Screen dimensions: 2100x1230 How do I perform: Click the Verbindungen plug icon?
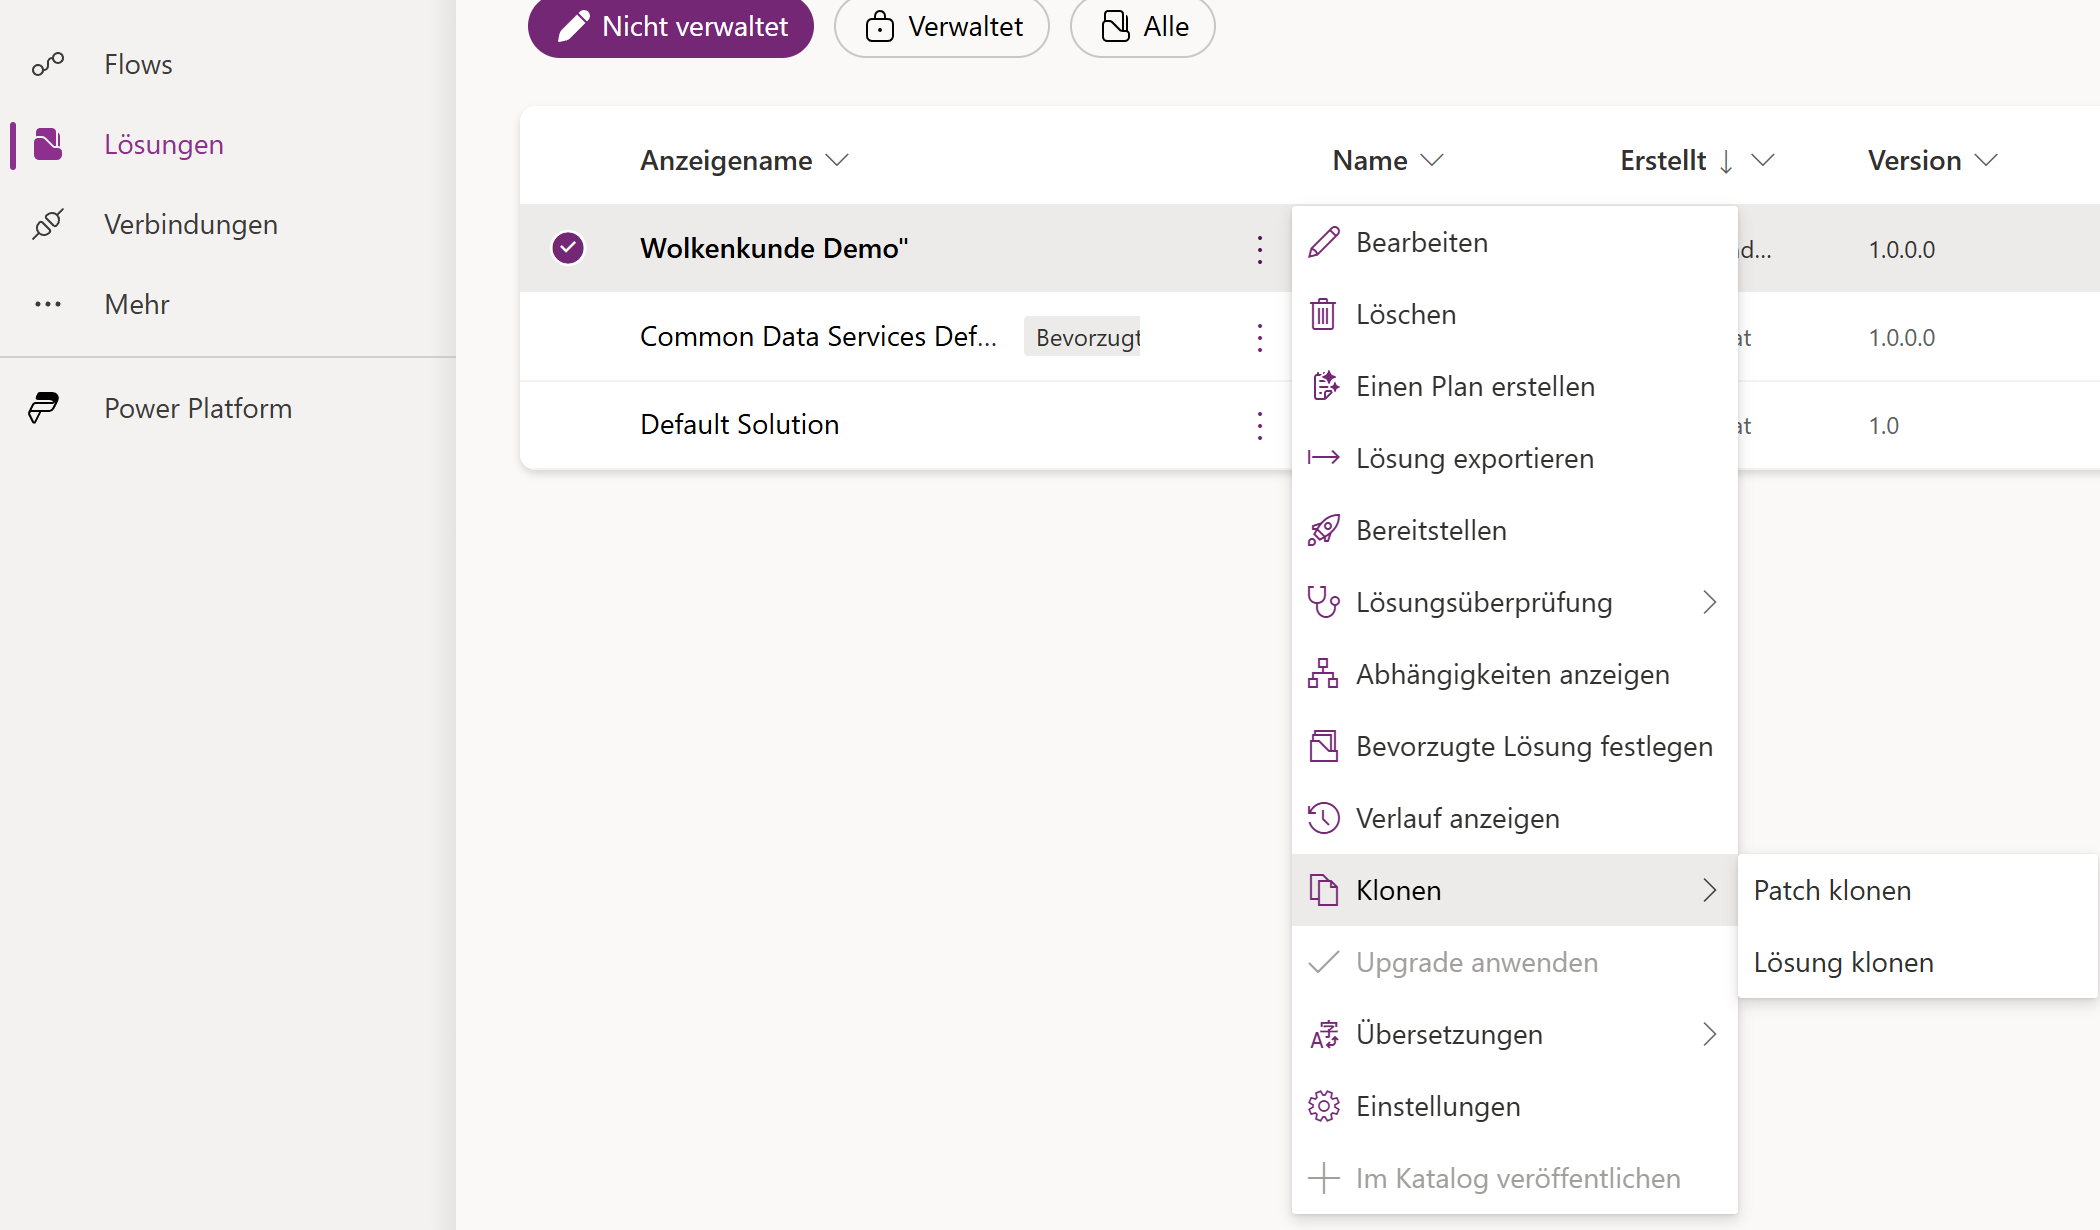[x=48, y=224]
